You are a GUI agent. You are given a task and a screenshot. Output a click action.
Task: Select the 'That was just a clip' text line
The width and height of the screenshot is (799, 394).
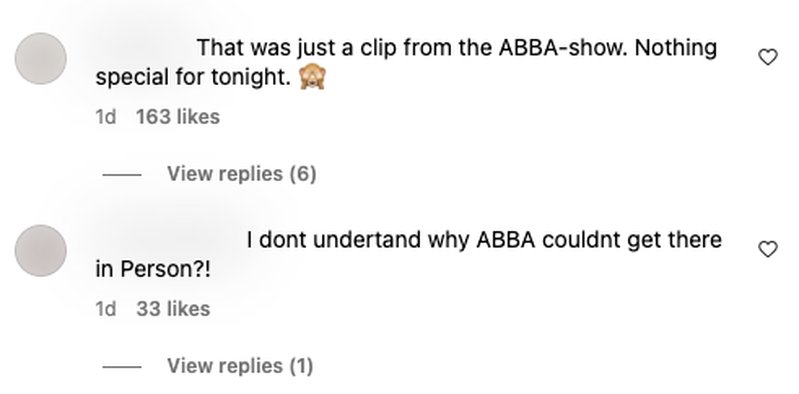pos(457,48)
